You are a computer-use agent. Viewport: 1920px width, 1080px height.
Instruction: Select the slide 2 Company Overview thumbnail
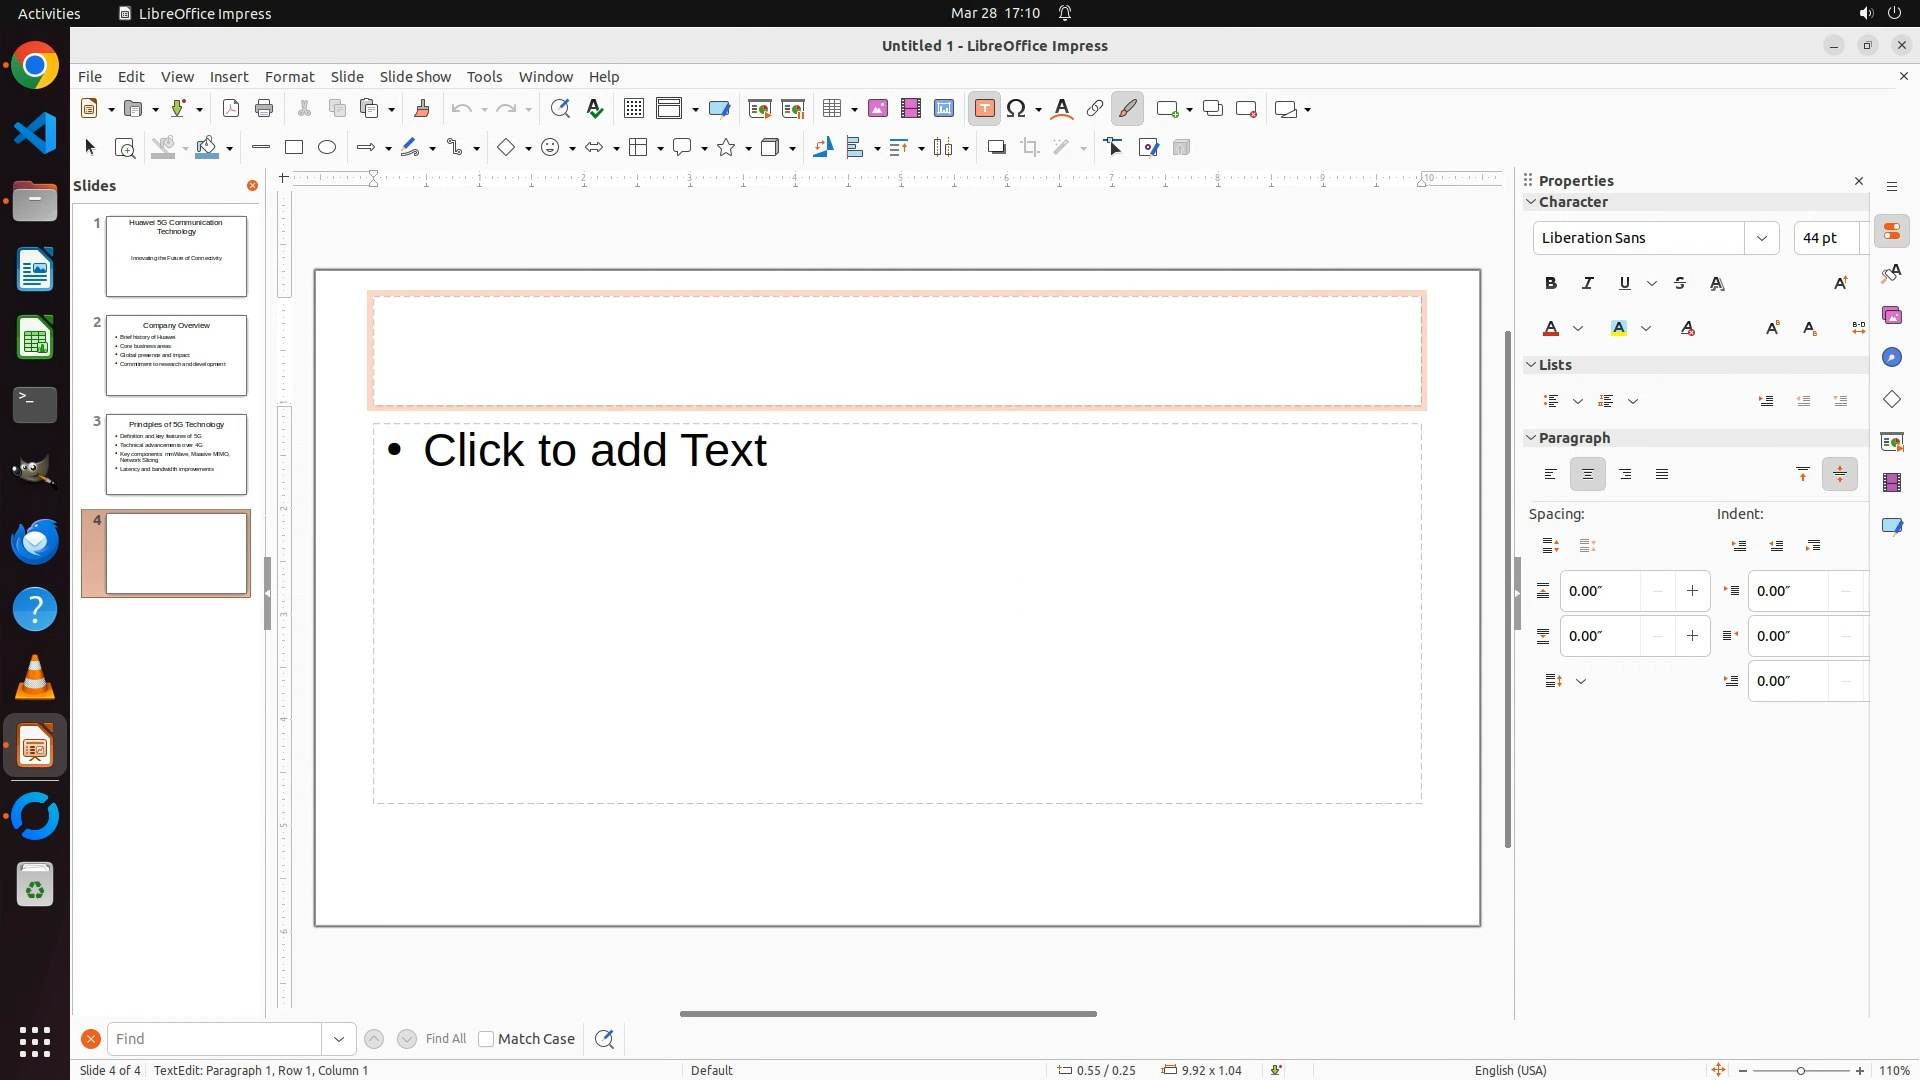coord(176,356)
